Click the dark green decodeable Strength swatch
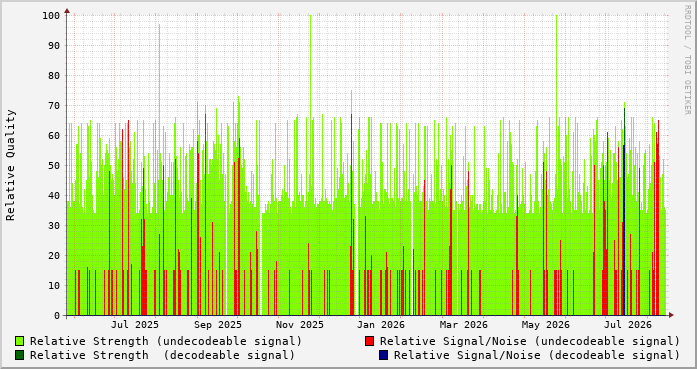 [20, 355]
